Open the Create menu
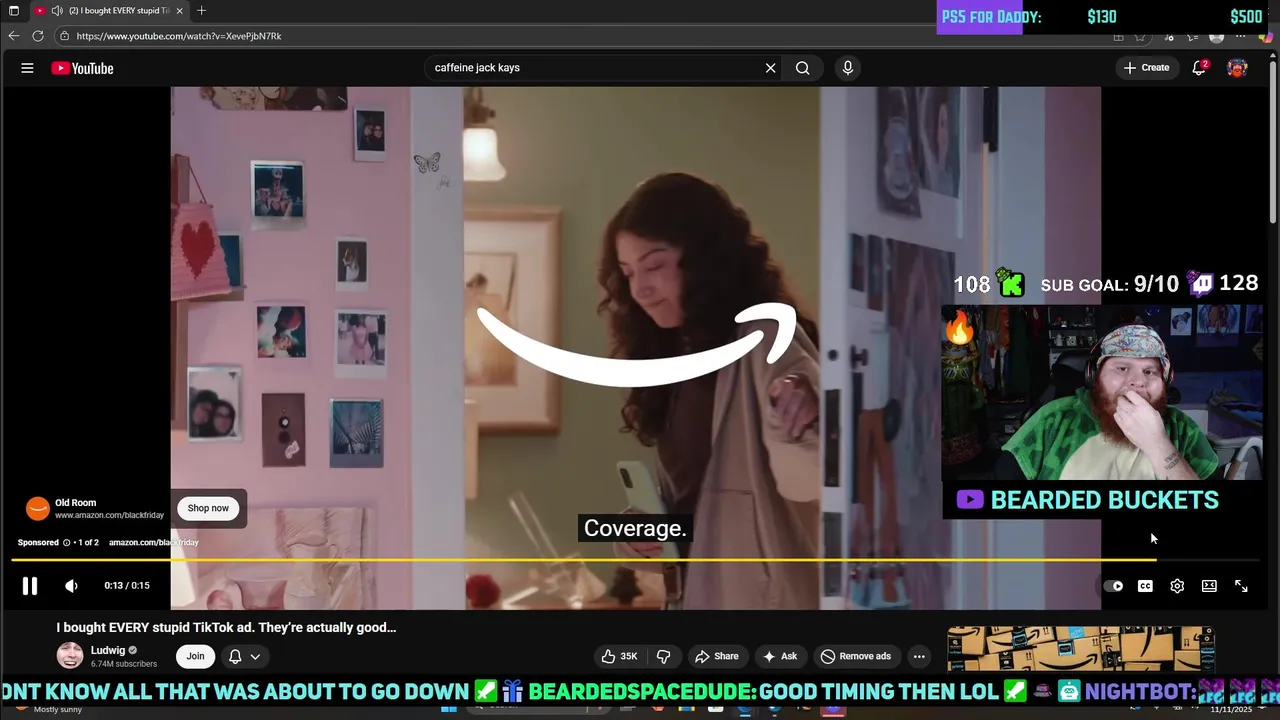Screen dimensions: 1280x720 (1146, 68)
